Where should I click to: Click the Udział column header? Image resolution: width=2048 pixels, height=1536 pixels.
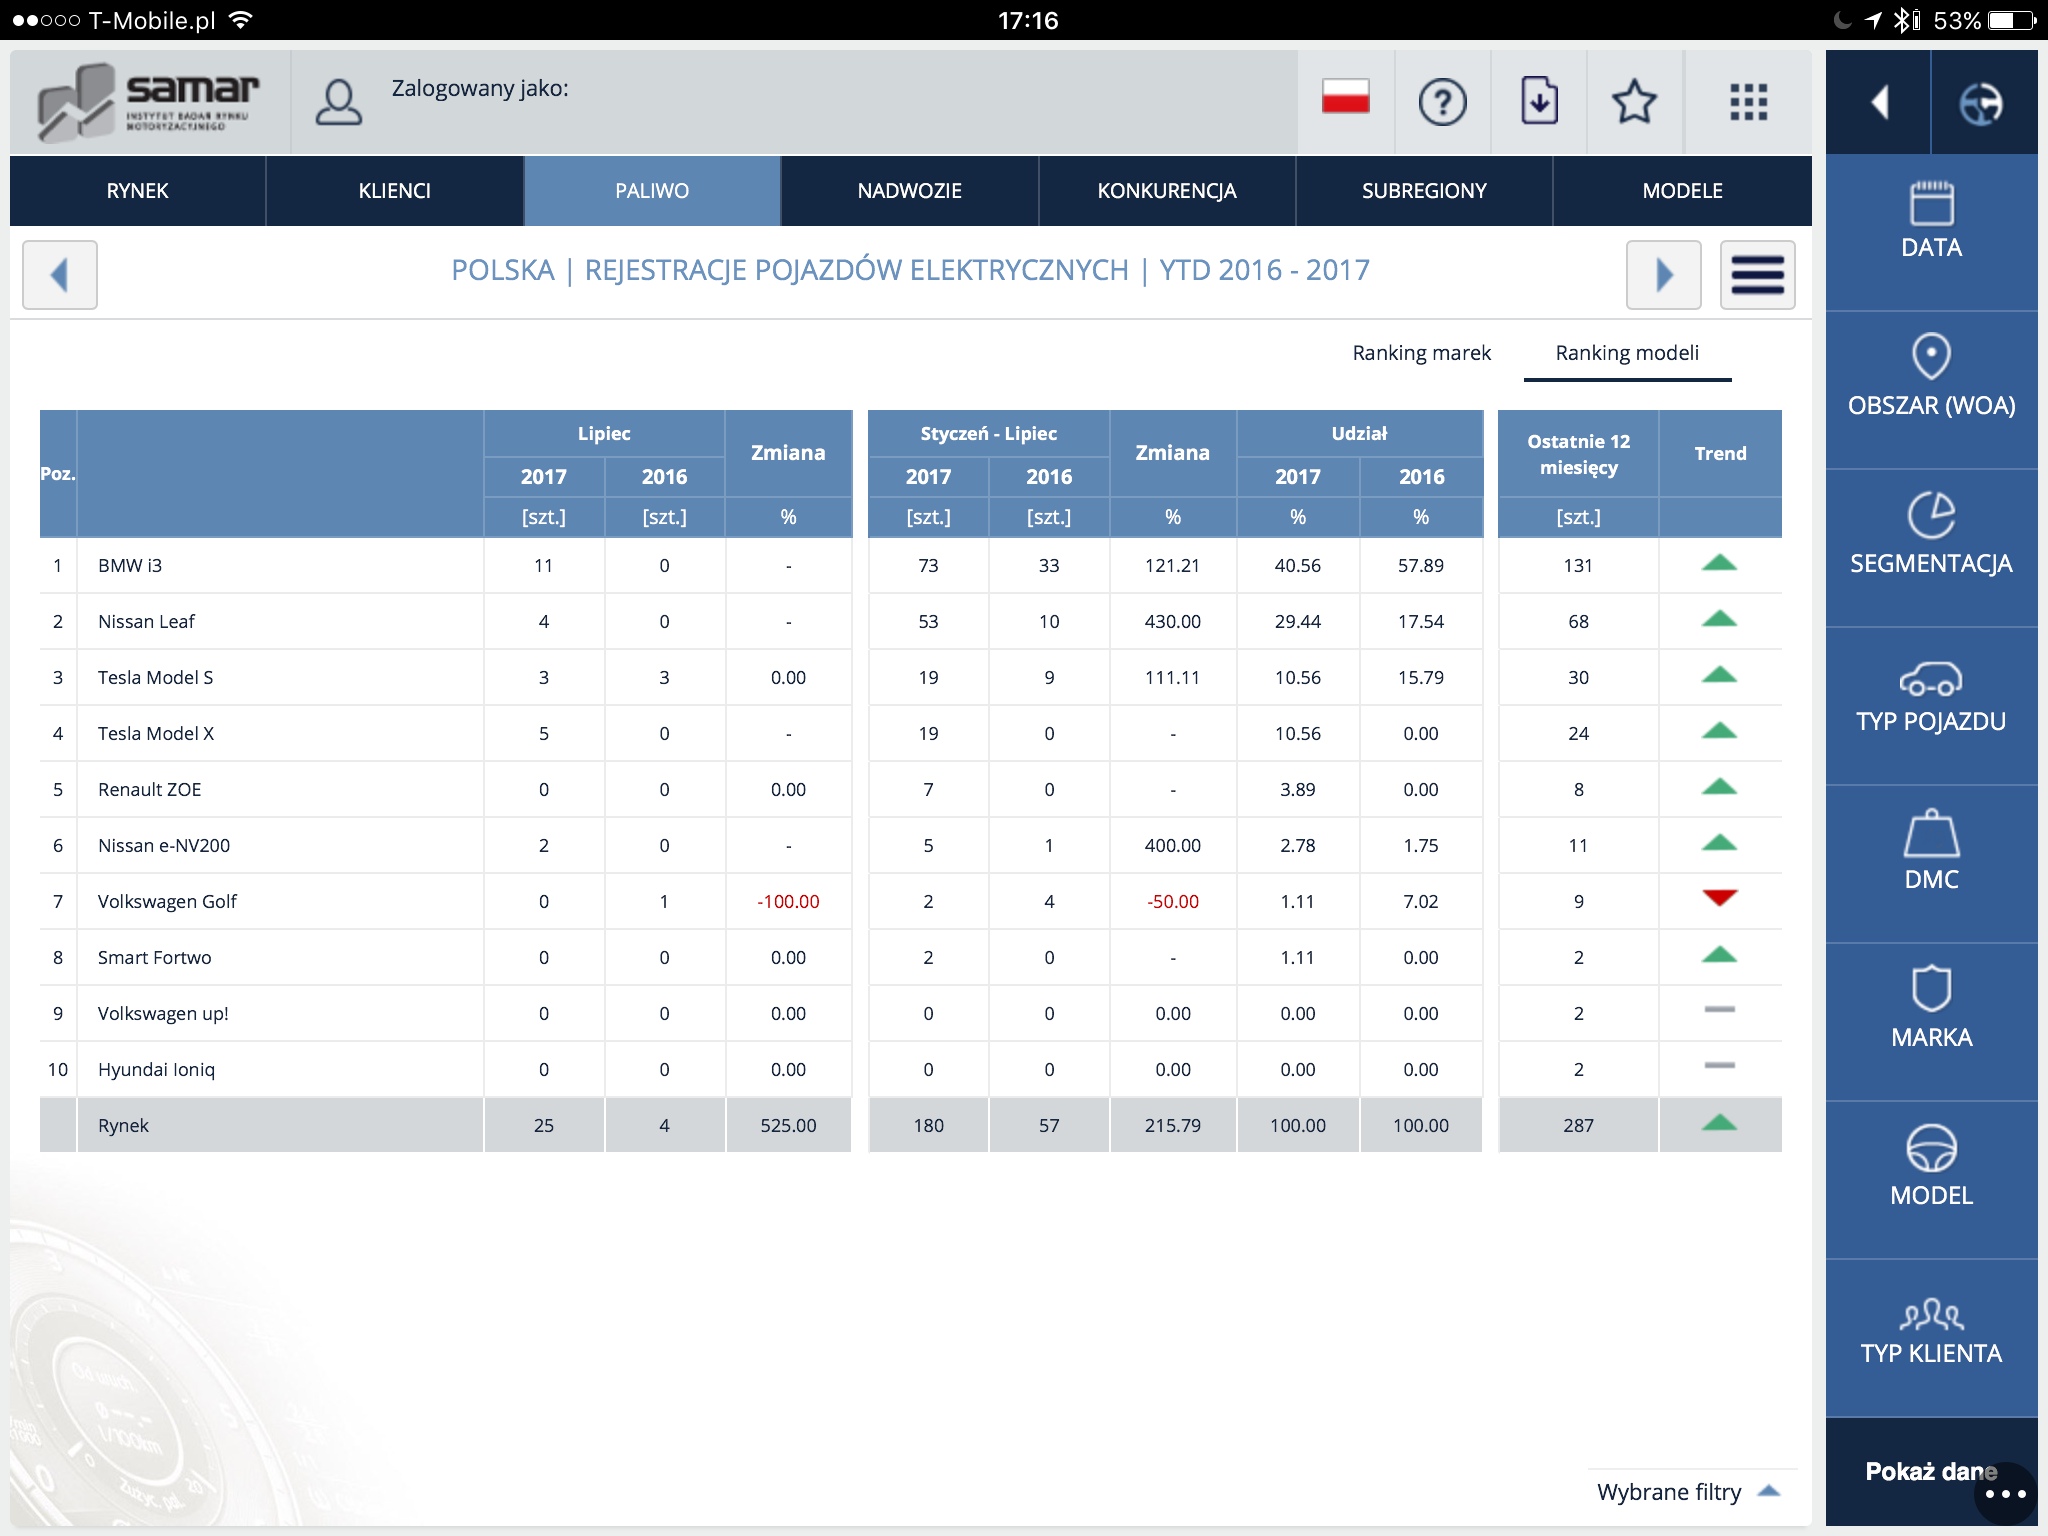coord(1359,433)
